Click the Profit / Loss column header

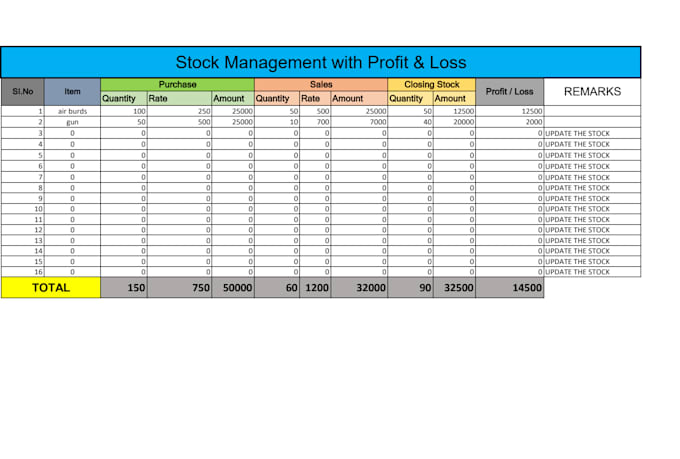(509, 92)
